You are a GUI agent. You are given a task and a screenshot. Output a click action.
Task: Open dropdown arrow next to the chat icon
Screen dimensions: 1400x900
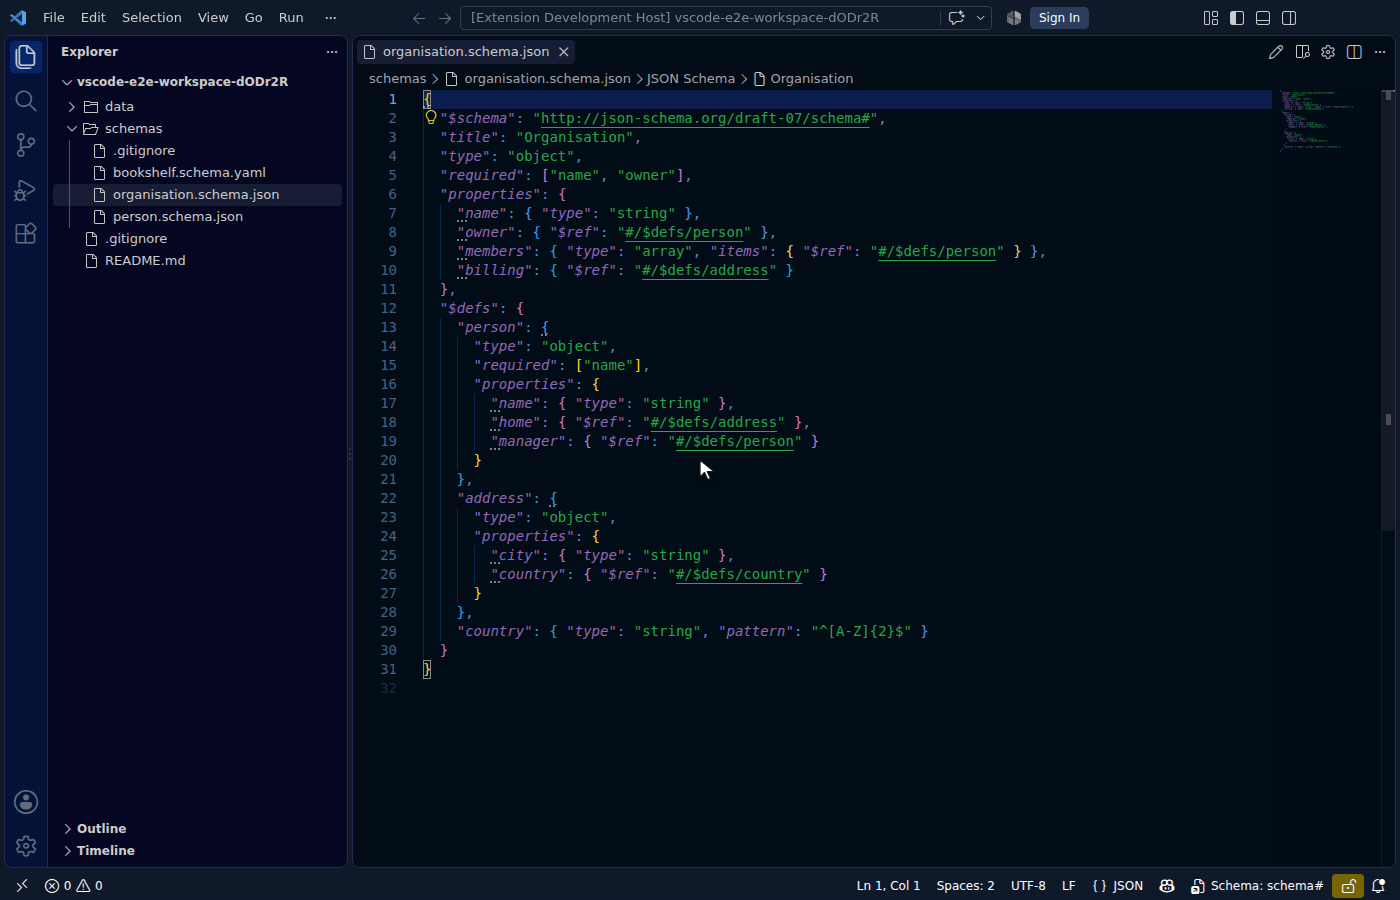(x=981, y=18)
